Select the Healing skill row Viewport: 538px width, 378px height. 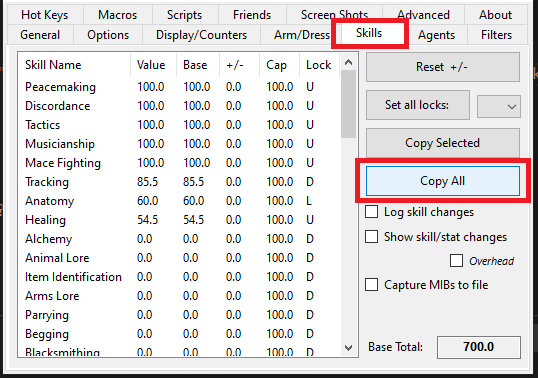click(179, 220)
